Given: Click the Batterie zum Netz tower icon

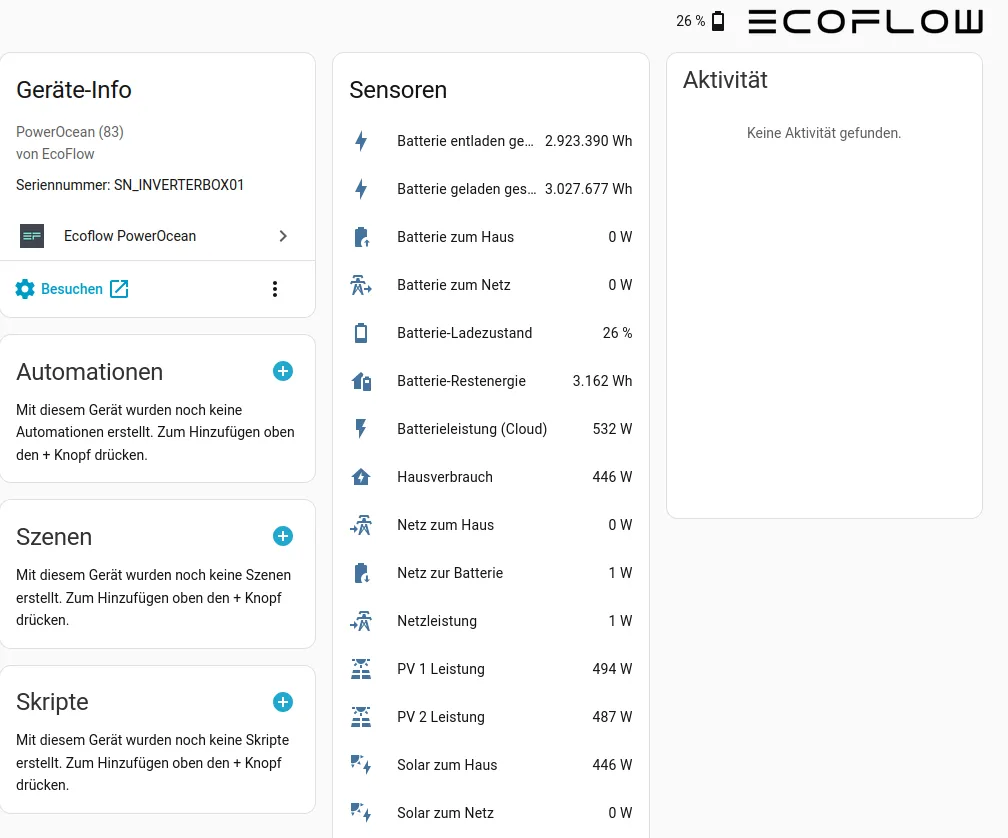Looking at the screenshot, I should 361,285.
